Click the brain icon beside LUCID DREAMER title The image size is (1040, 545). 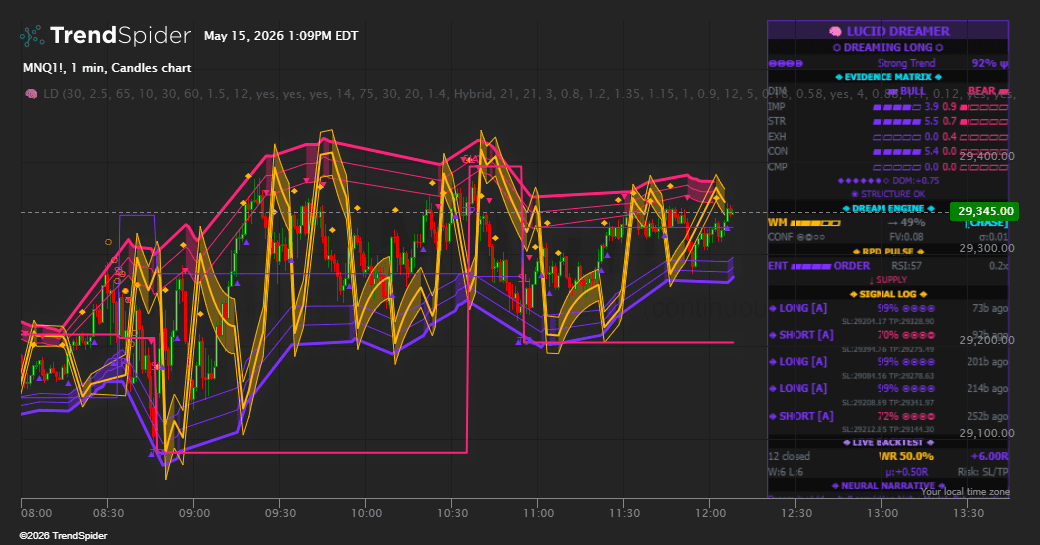coord(836,31)
